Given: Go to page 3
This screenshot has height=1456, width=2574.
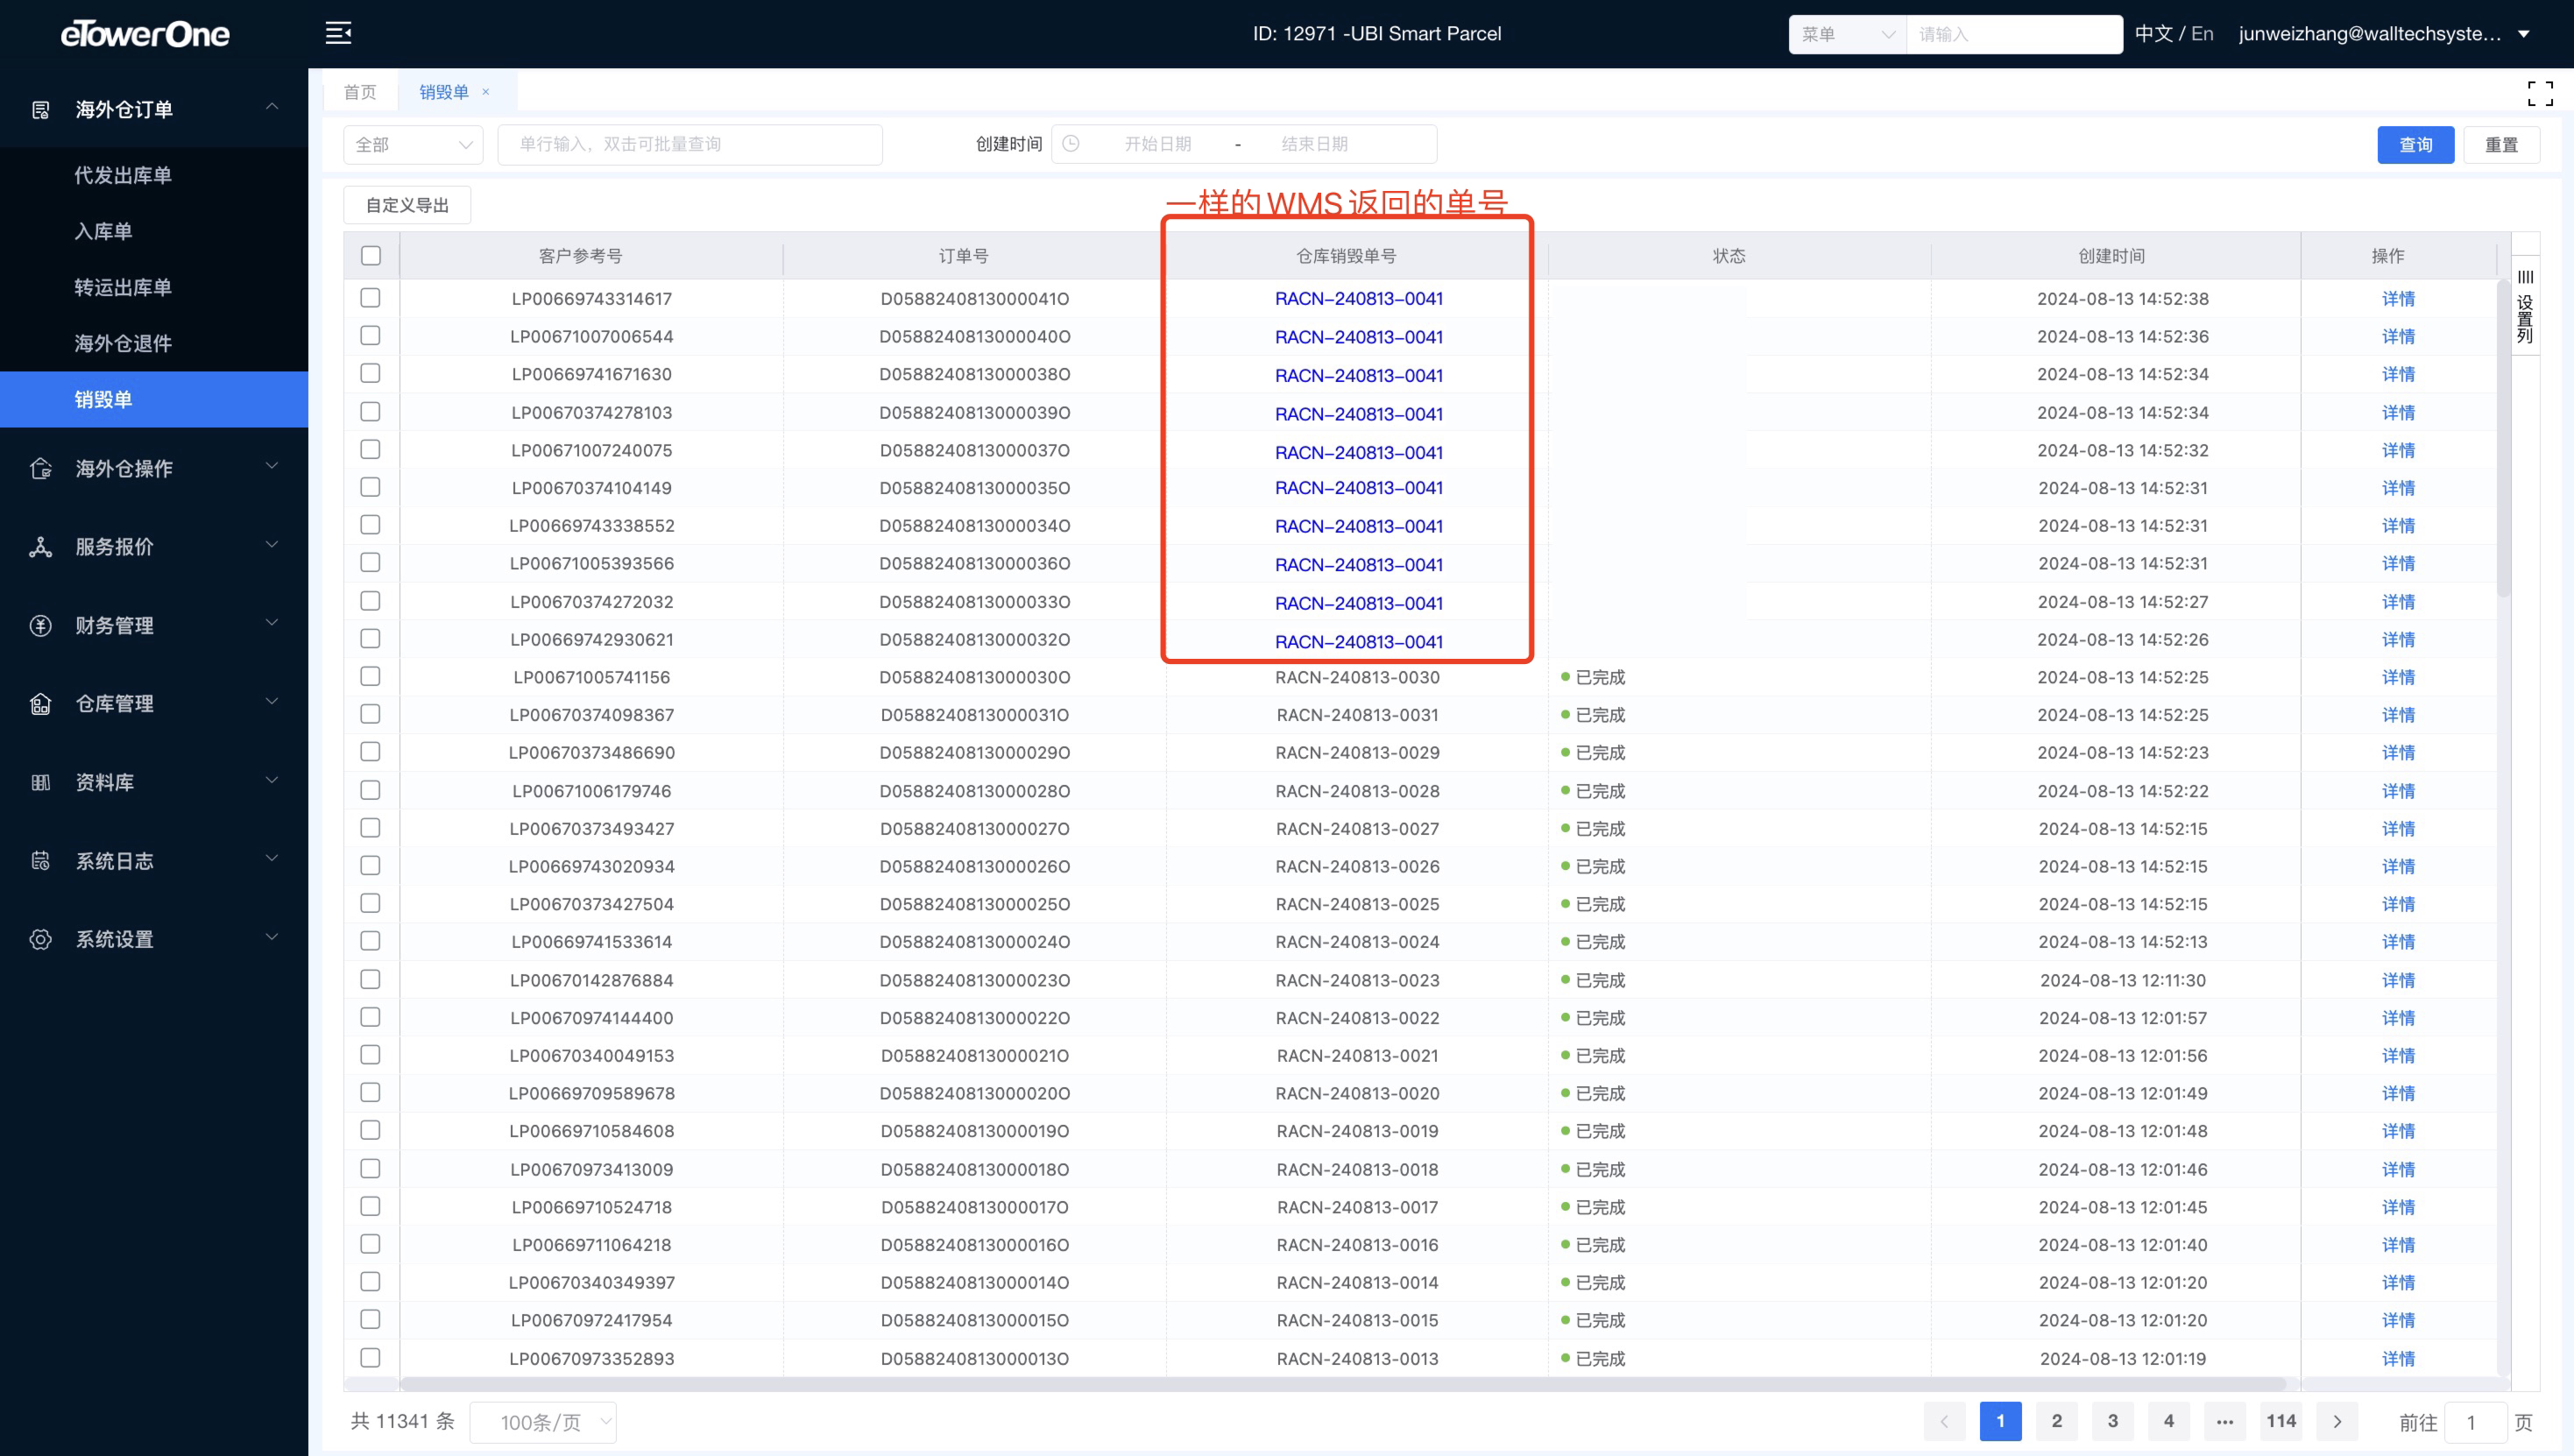Looking at the screenshot, I should click(2113, 1421).
